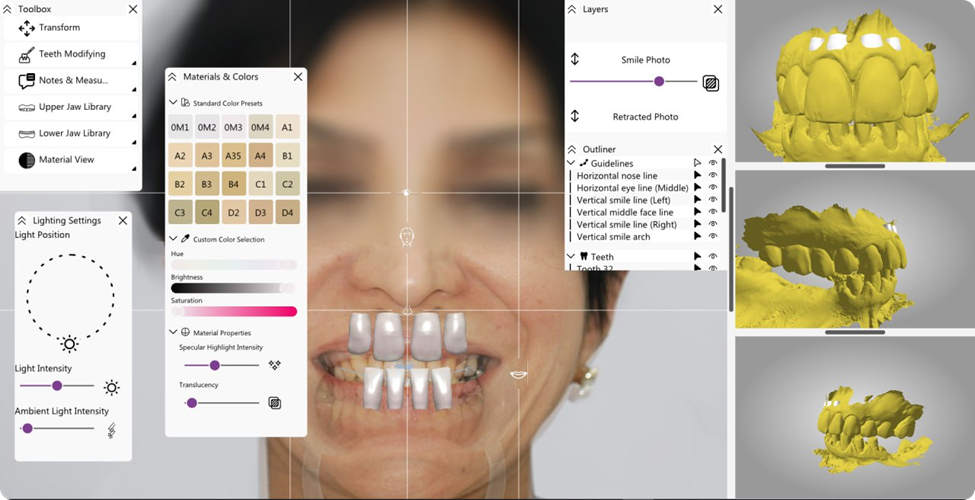Select the Transform tool icon
Image resolution: width=975 pixels, height=500 pixels.
[x=27, y=28]
